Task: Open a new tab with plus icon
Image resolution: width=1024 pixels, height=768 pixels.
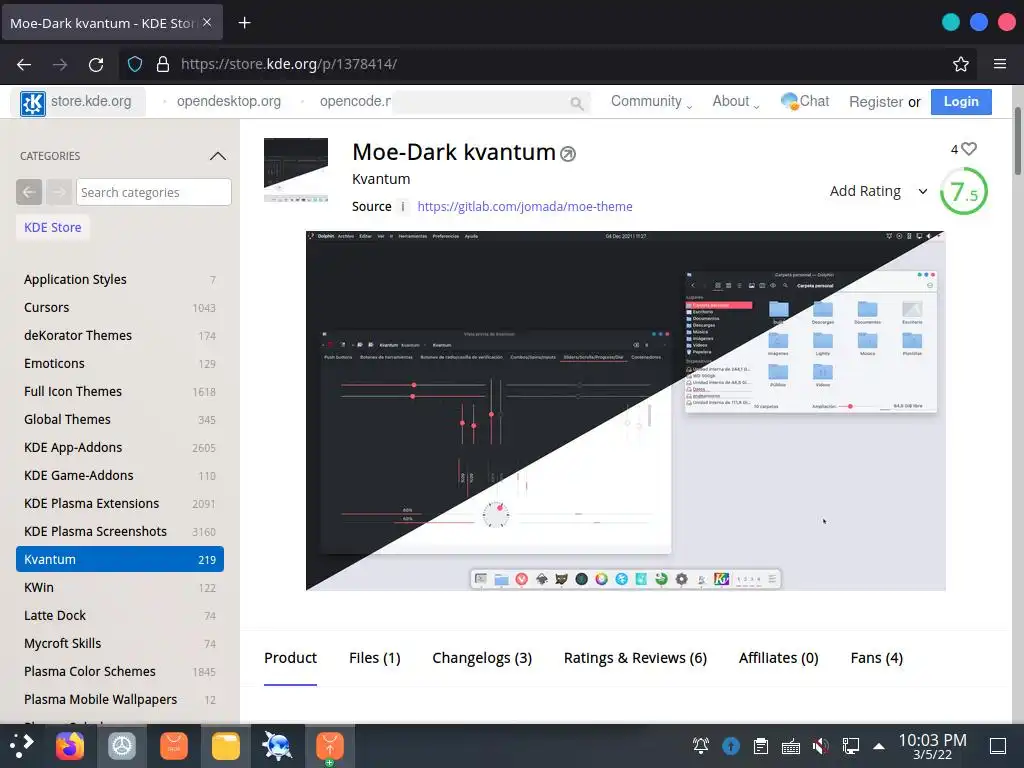Action: click(244, 23)
